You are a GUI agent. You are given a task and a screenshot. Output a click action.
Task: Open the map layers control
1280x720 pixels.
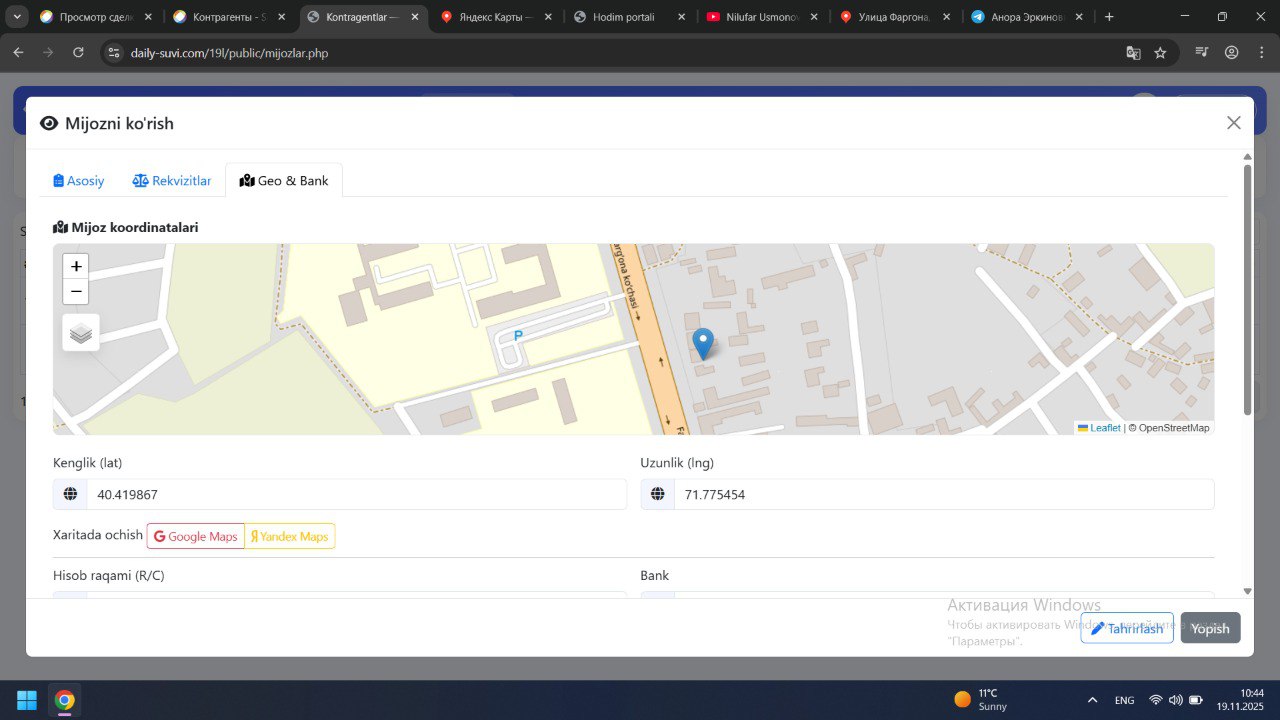(81, 333)
